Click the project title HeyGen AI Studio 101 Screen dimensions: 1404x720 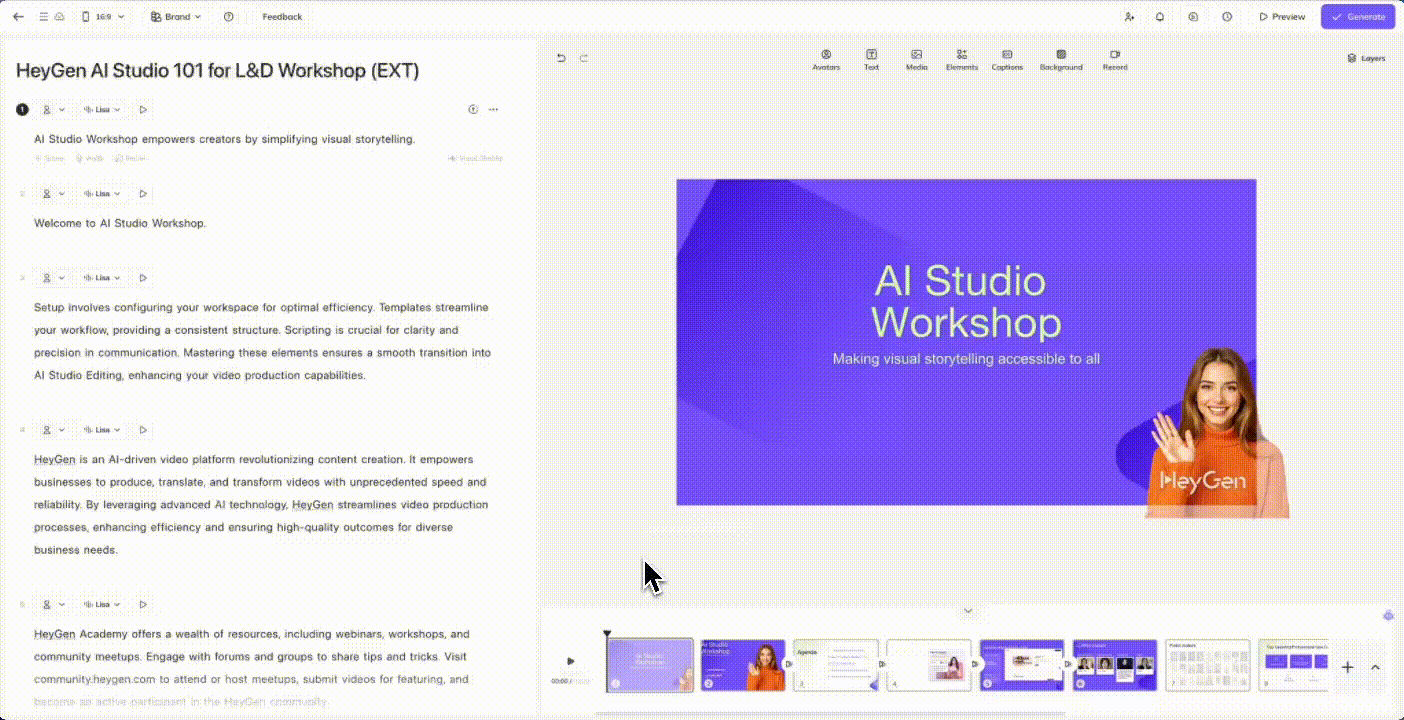coord(217,70)
